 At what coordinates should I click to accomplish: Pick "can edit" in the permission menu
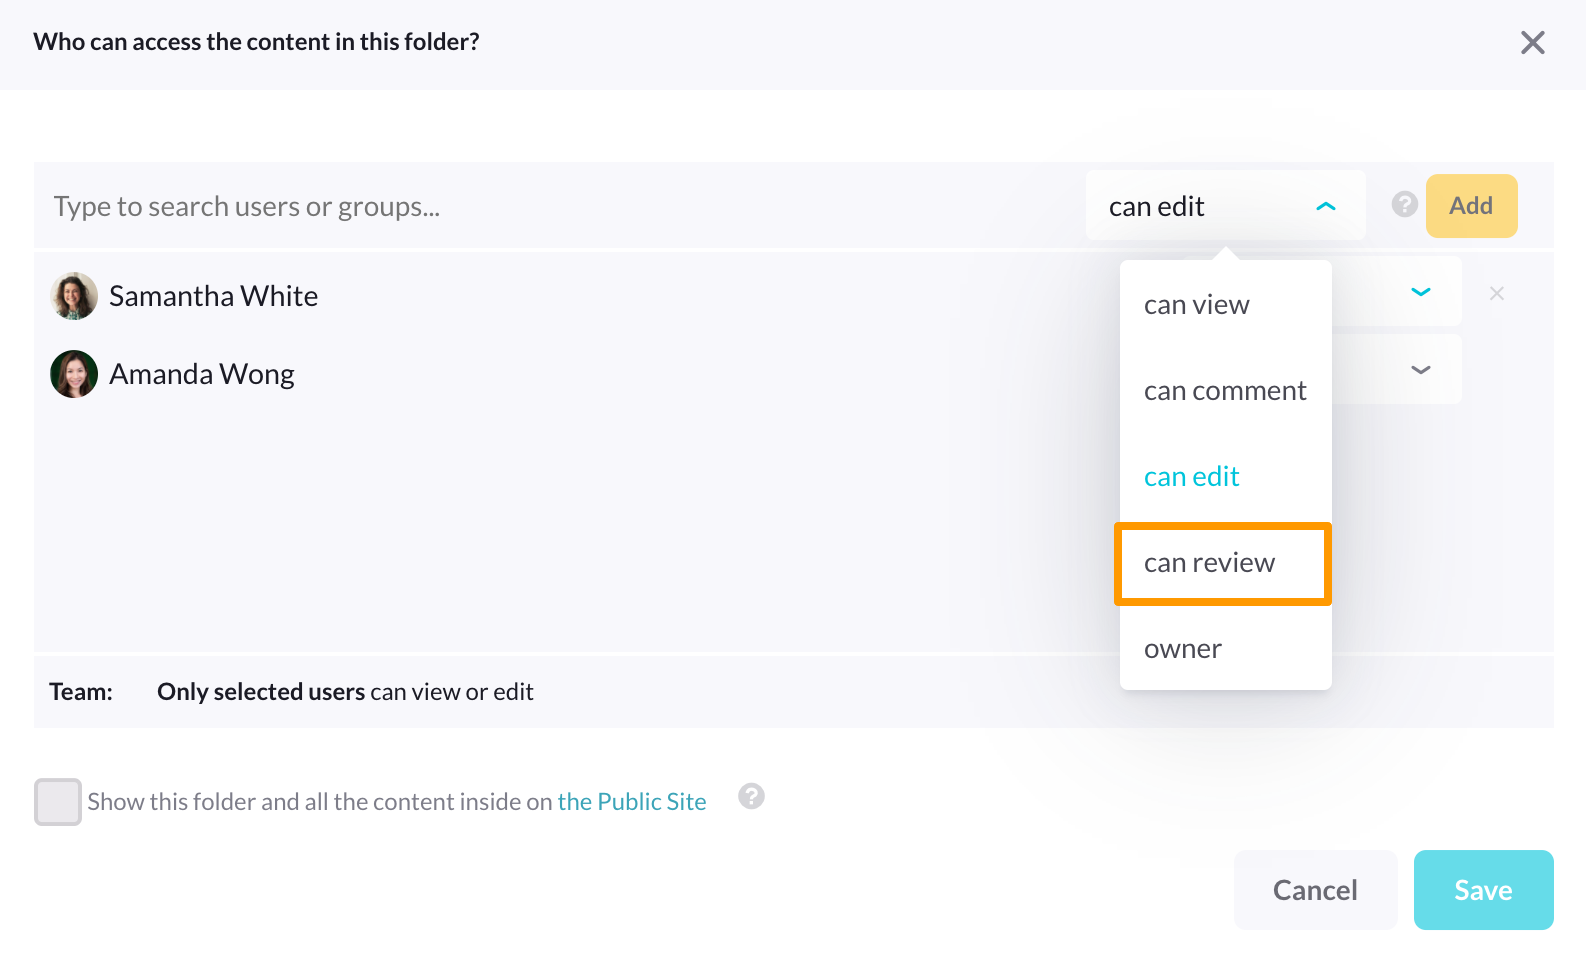click(1192, 477)
